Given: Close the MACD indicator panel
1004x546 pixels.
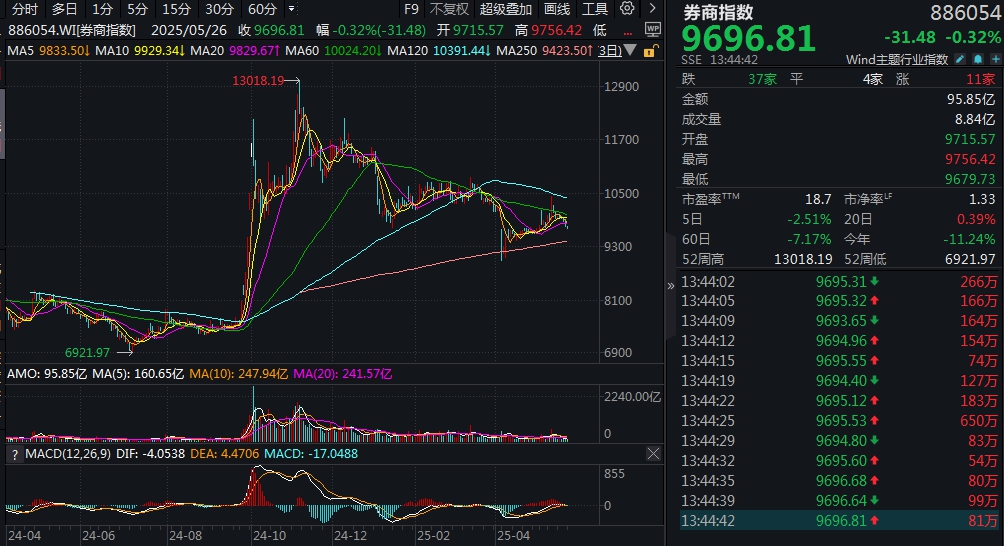Looking at the screenshot, I should coord(653,454).
